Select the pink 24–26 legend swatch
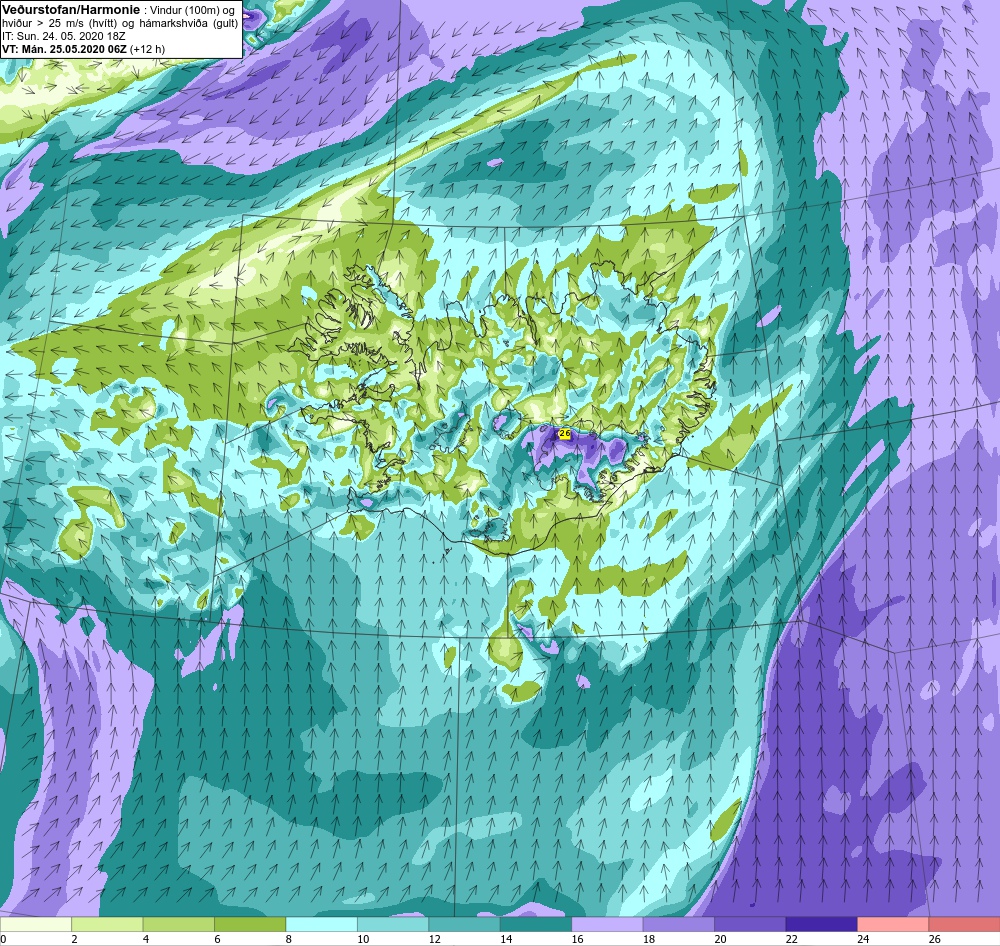The image size is (1000, 946). (x=893, y=924)
